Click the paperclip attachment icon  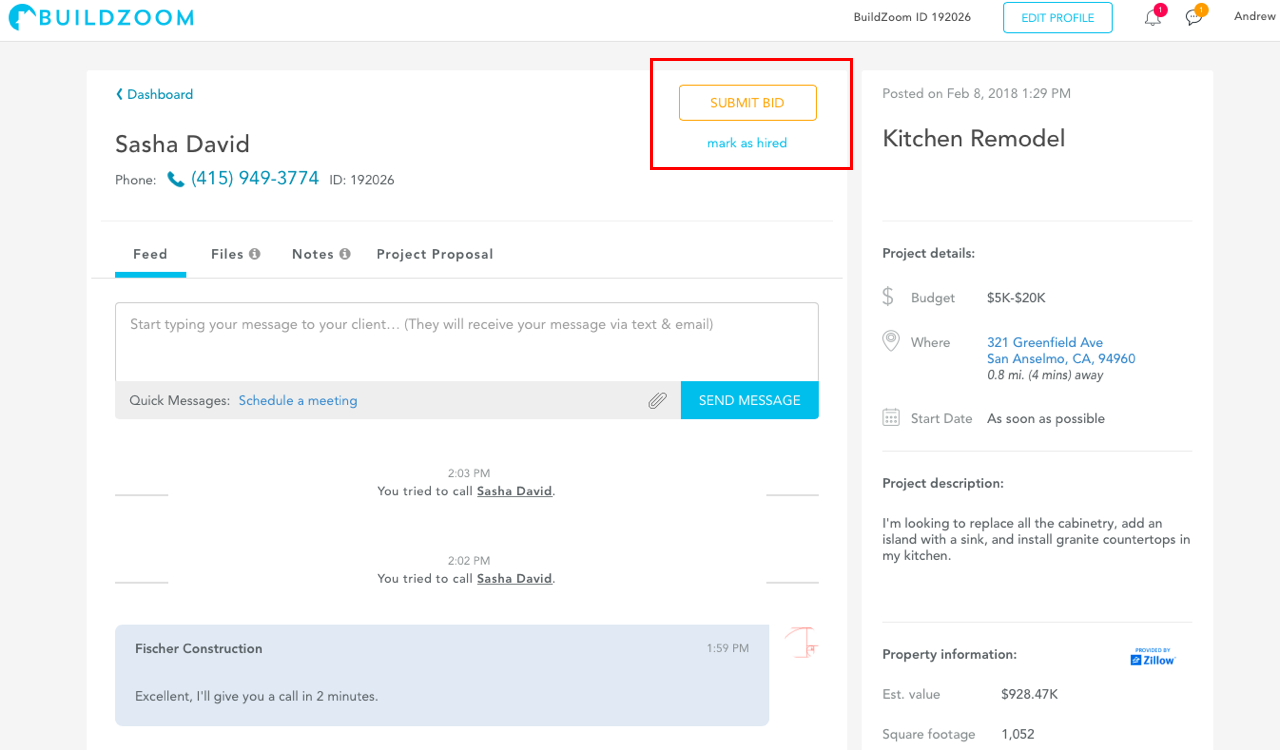coord(657,401)
